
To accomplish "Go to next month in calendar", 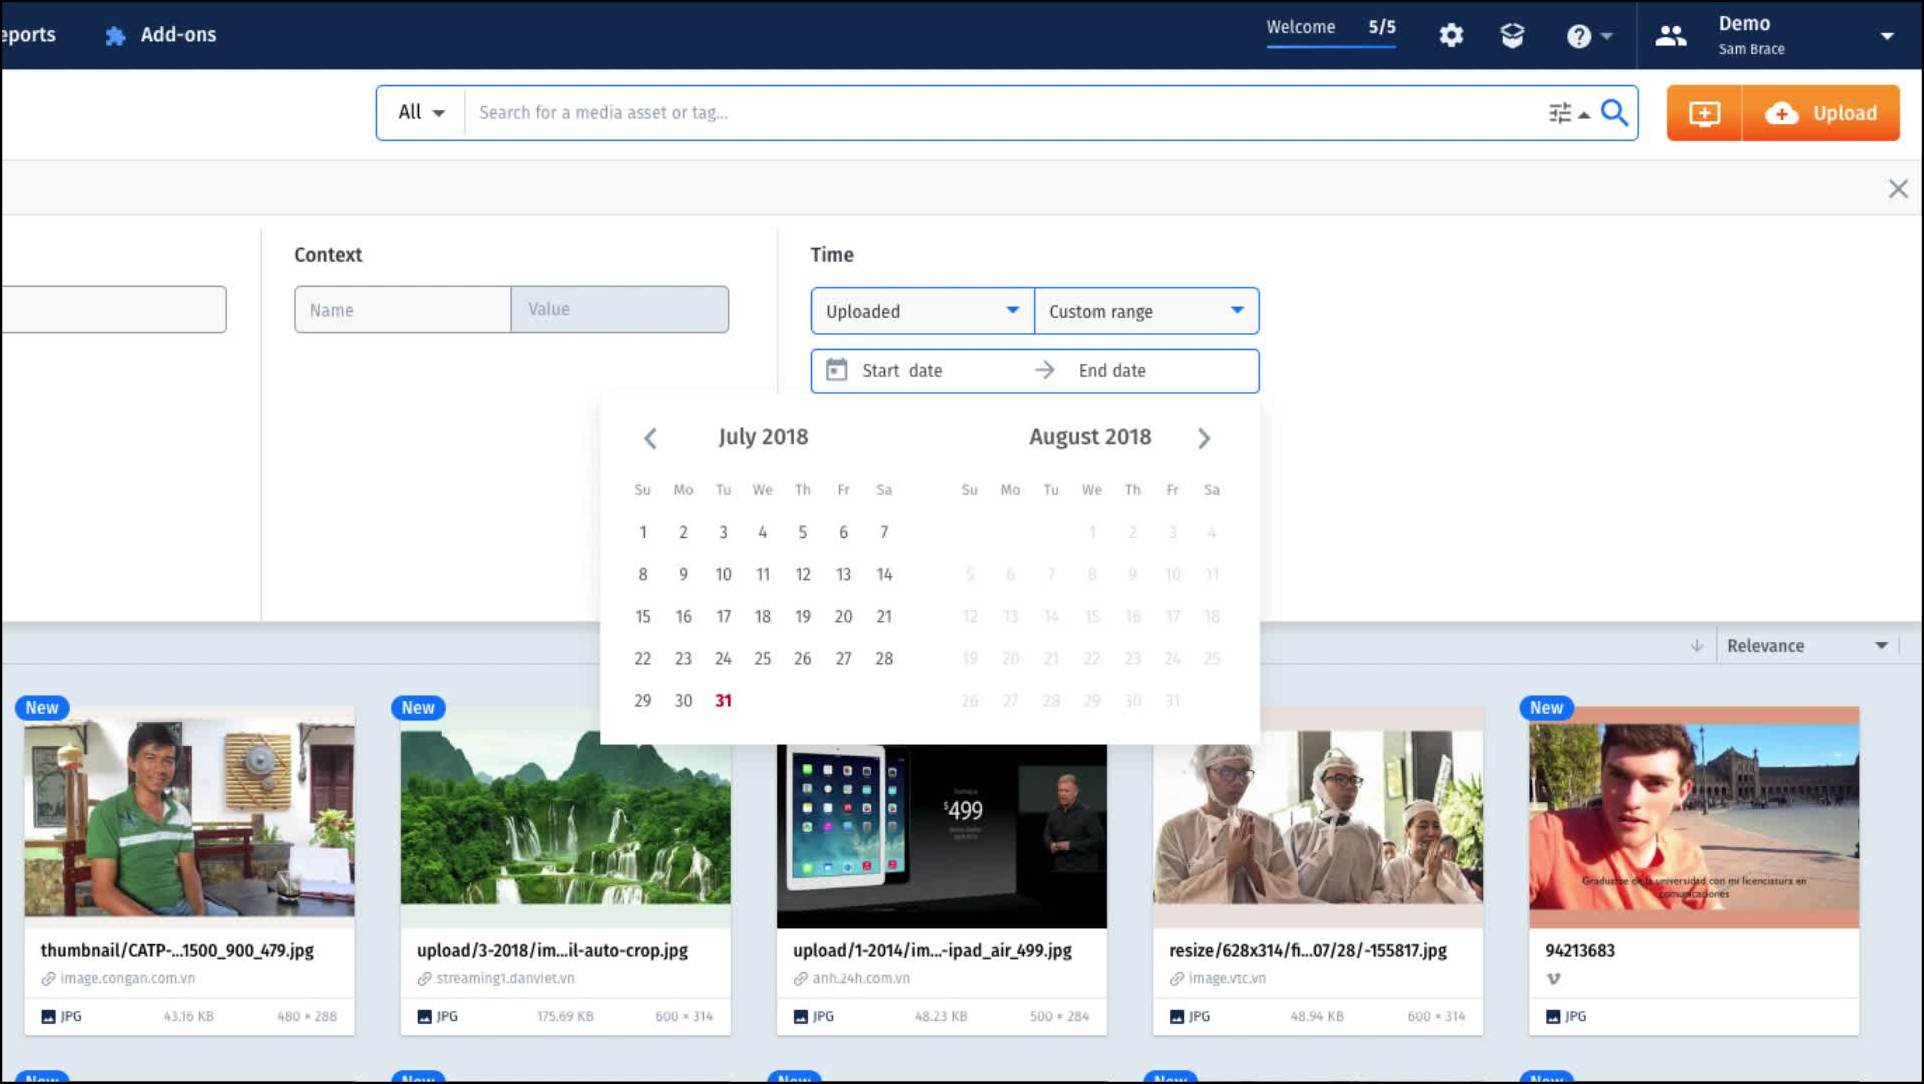I will coord(1203,438).
